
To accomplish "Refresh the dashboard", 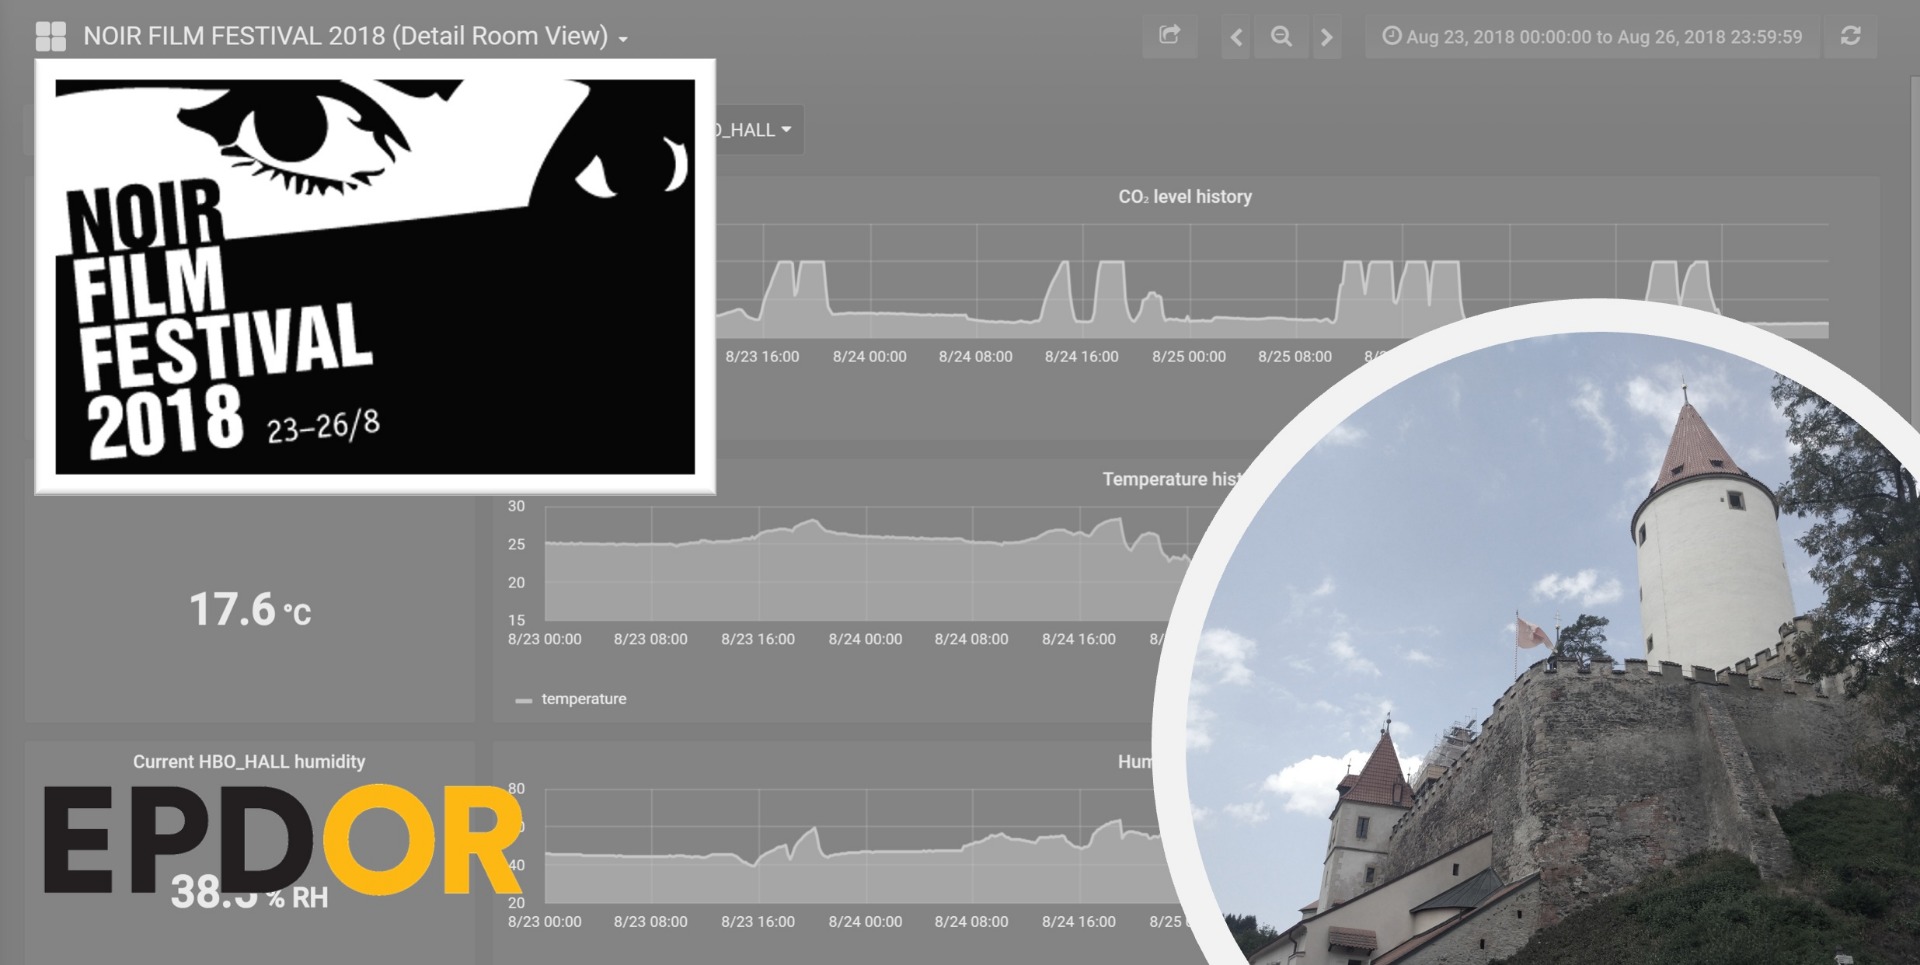I will pyautogui.click(x=1850, y=37).
